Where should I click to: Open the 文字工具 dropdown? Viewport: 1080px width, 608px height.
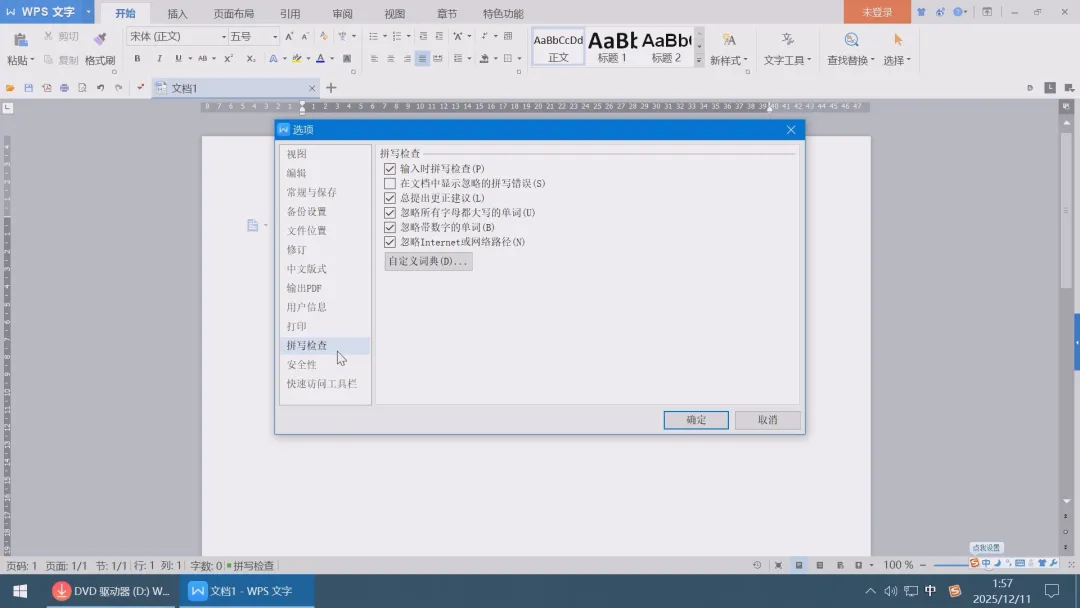787,60
